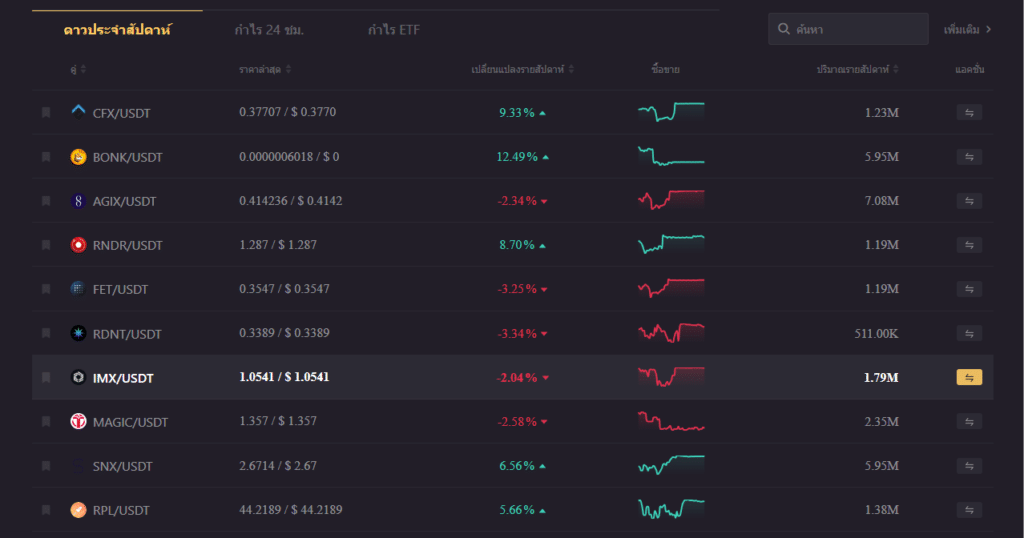Open the RNDR/USDT pair link
The image size is (1024, 538).
point(127,245)
